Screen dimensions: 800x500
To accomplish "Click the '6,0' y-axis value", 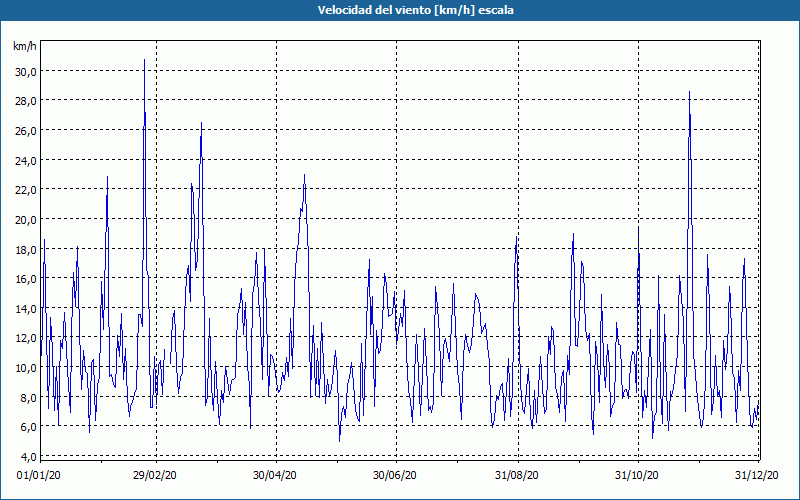I will coord(28,427).
